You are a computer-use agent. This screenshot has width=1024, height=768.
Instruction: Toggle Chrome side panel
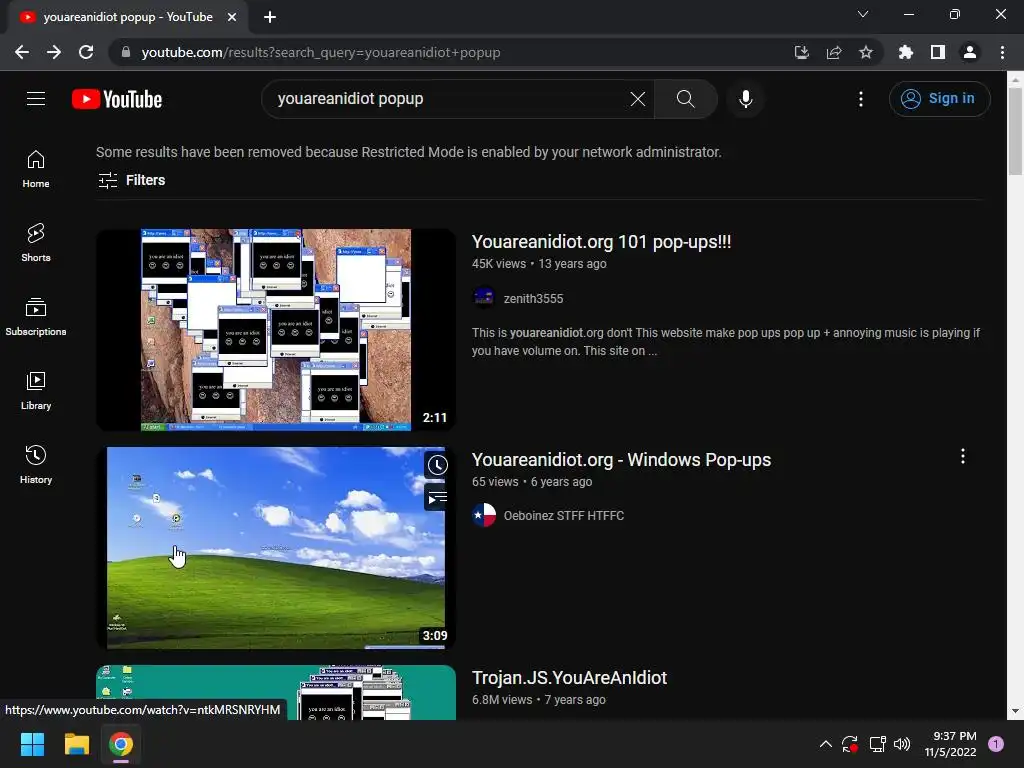point(938,52)
